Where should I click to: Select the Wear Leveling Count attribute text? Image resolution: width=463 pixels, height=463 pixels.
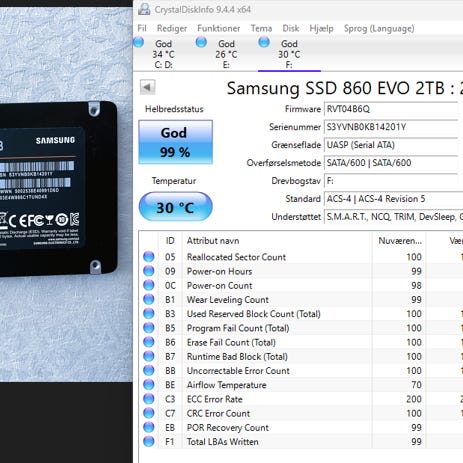pyautogui.click(x=228, y=300)
